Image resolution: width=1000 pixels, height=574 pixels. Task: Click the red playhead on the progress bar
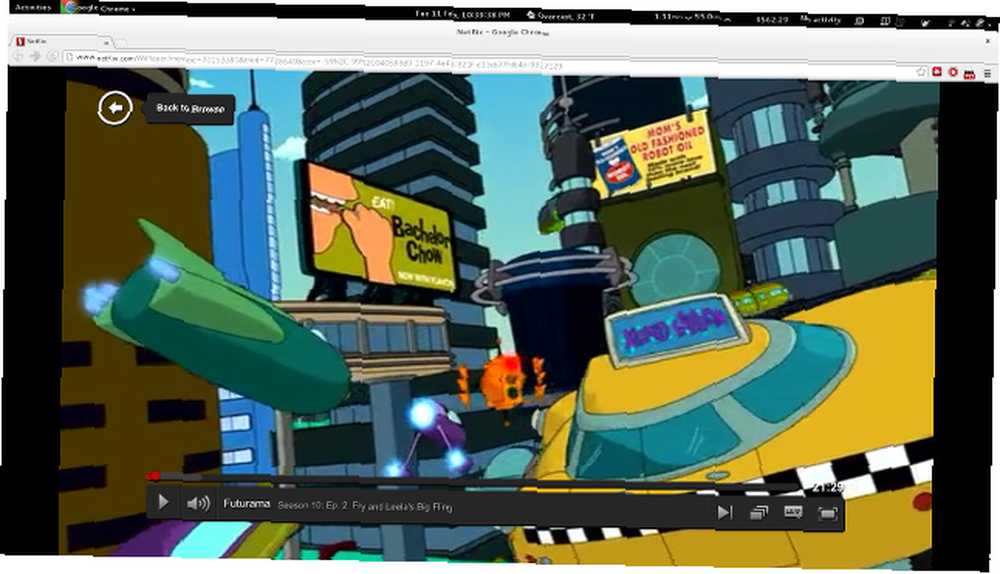[x=153, y=476]
